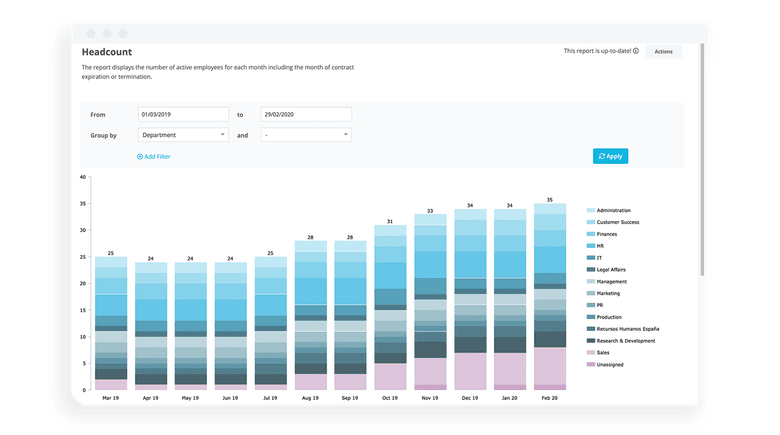Toggle Research & Development legend entry
This screenshot has width=780, height=435.
point(626,341)
